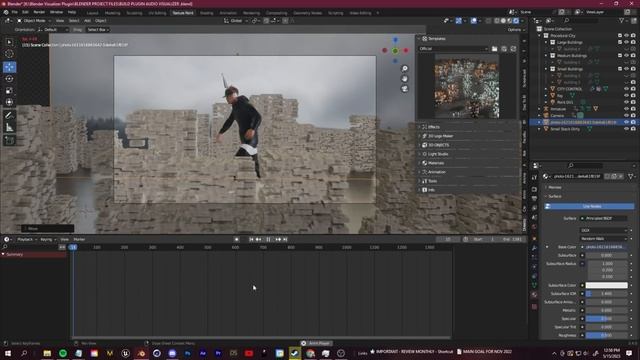640x360 pixels.
Task: Open Steam from the Windows taskbar
Action: pyautogui.click(x=295, y=353)
